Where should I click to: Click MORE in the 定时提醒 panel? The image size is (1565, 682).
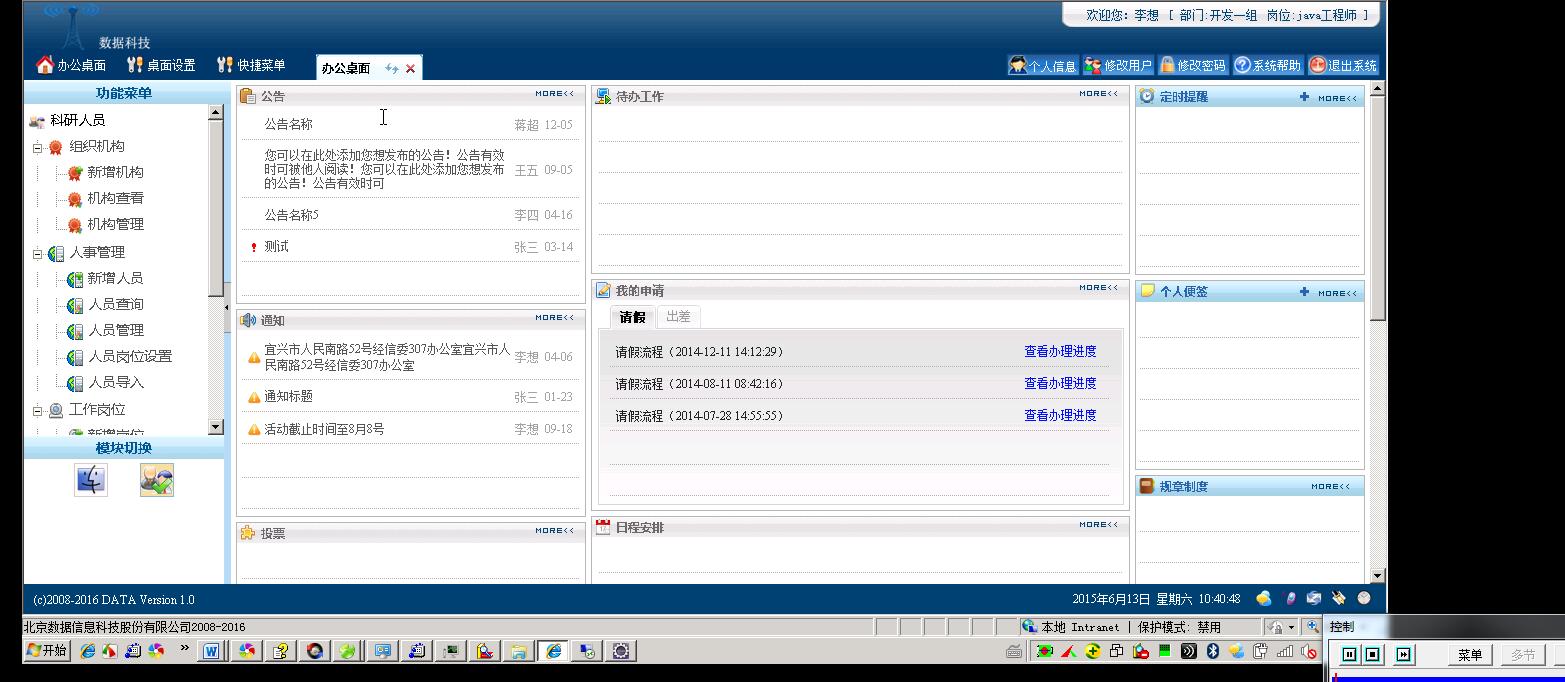pos(1337,98)
